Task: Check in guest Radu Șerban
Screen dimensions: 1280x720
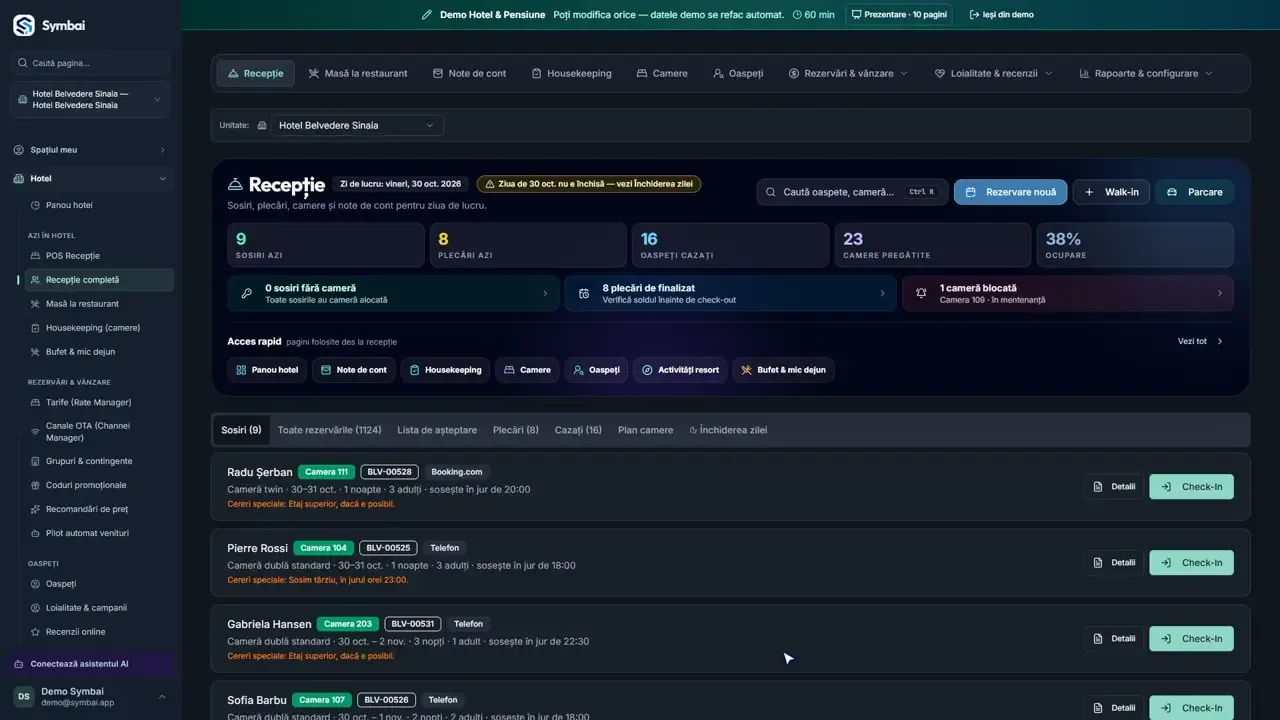Action: coord(1191,487)
